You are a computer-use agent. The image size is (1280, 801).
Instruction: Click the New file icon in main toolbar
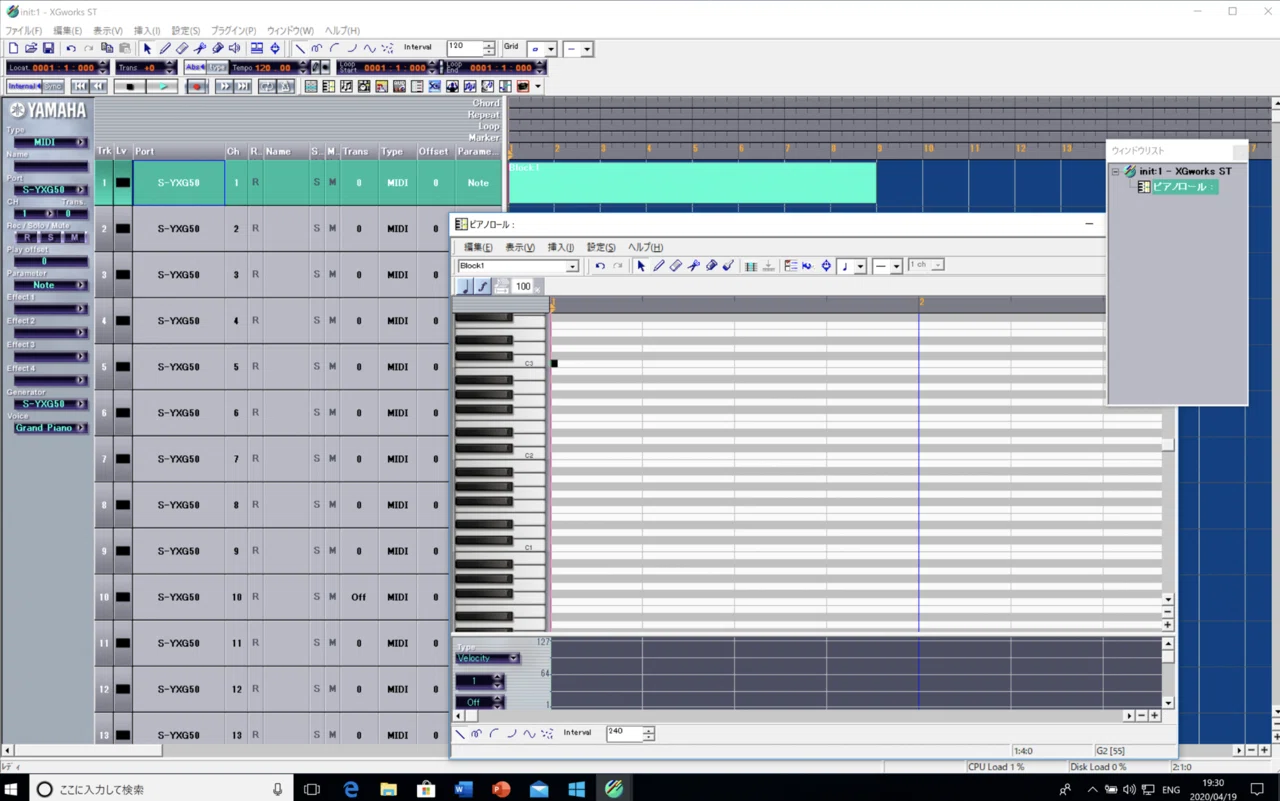(13, 48)
